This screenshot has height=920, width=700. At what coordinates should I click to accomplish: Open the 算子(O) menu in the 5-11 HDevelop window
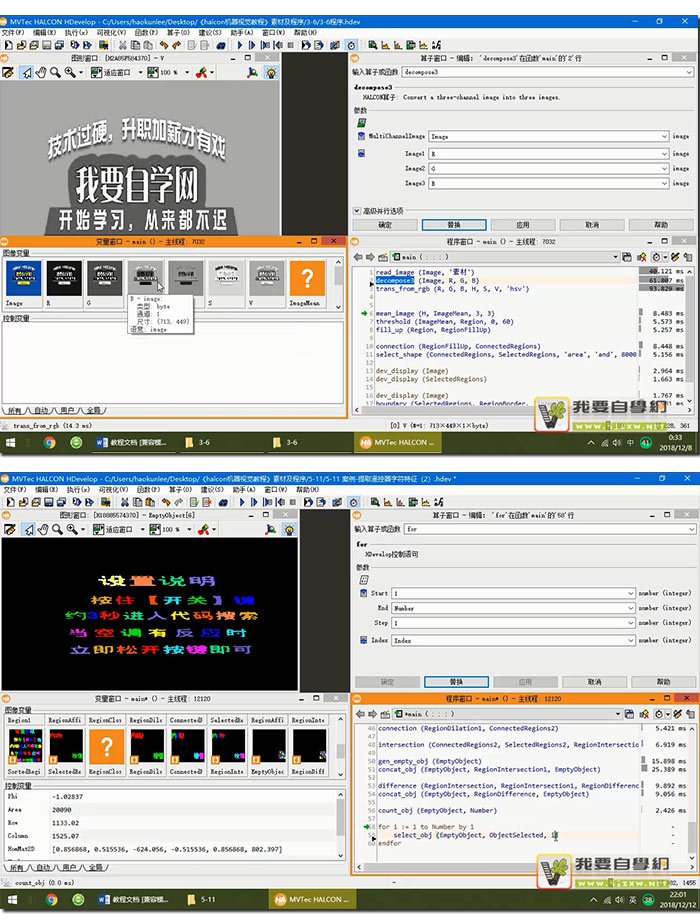pyautogui.click(x=180, y=489)
